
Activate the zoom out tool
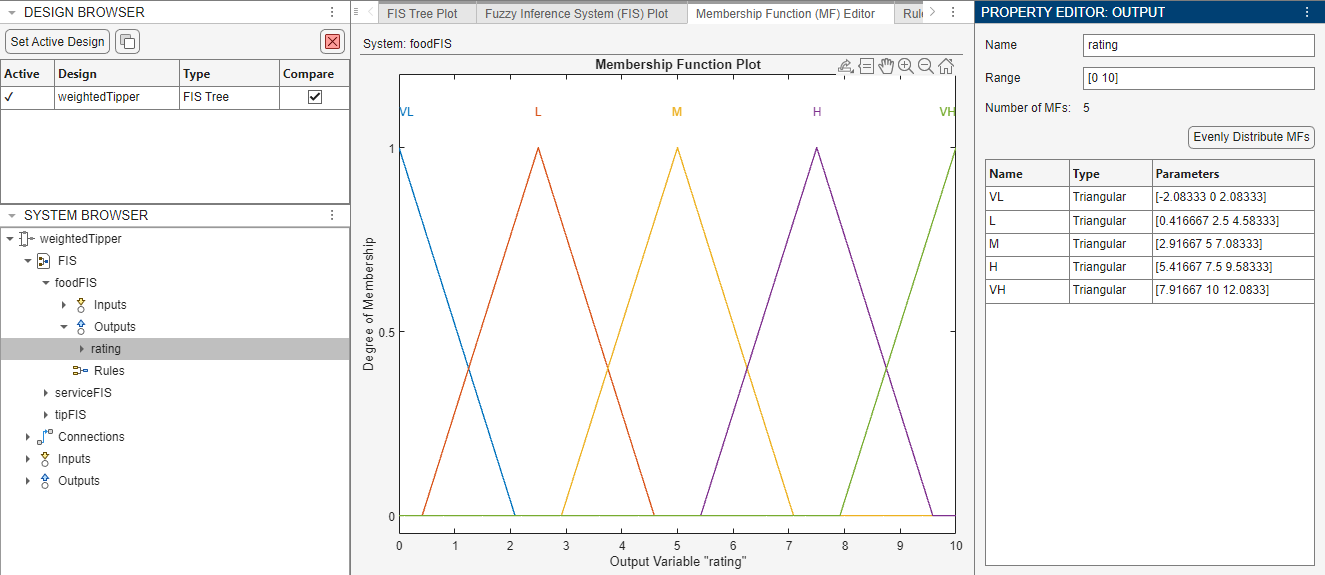coord(926,66)
